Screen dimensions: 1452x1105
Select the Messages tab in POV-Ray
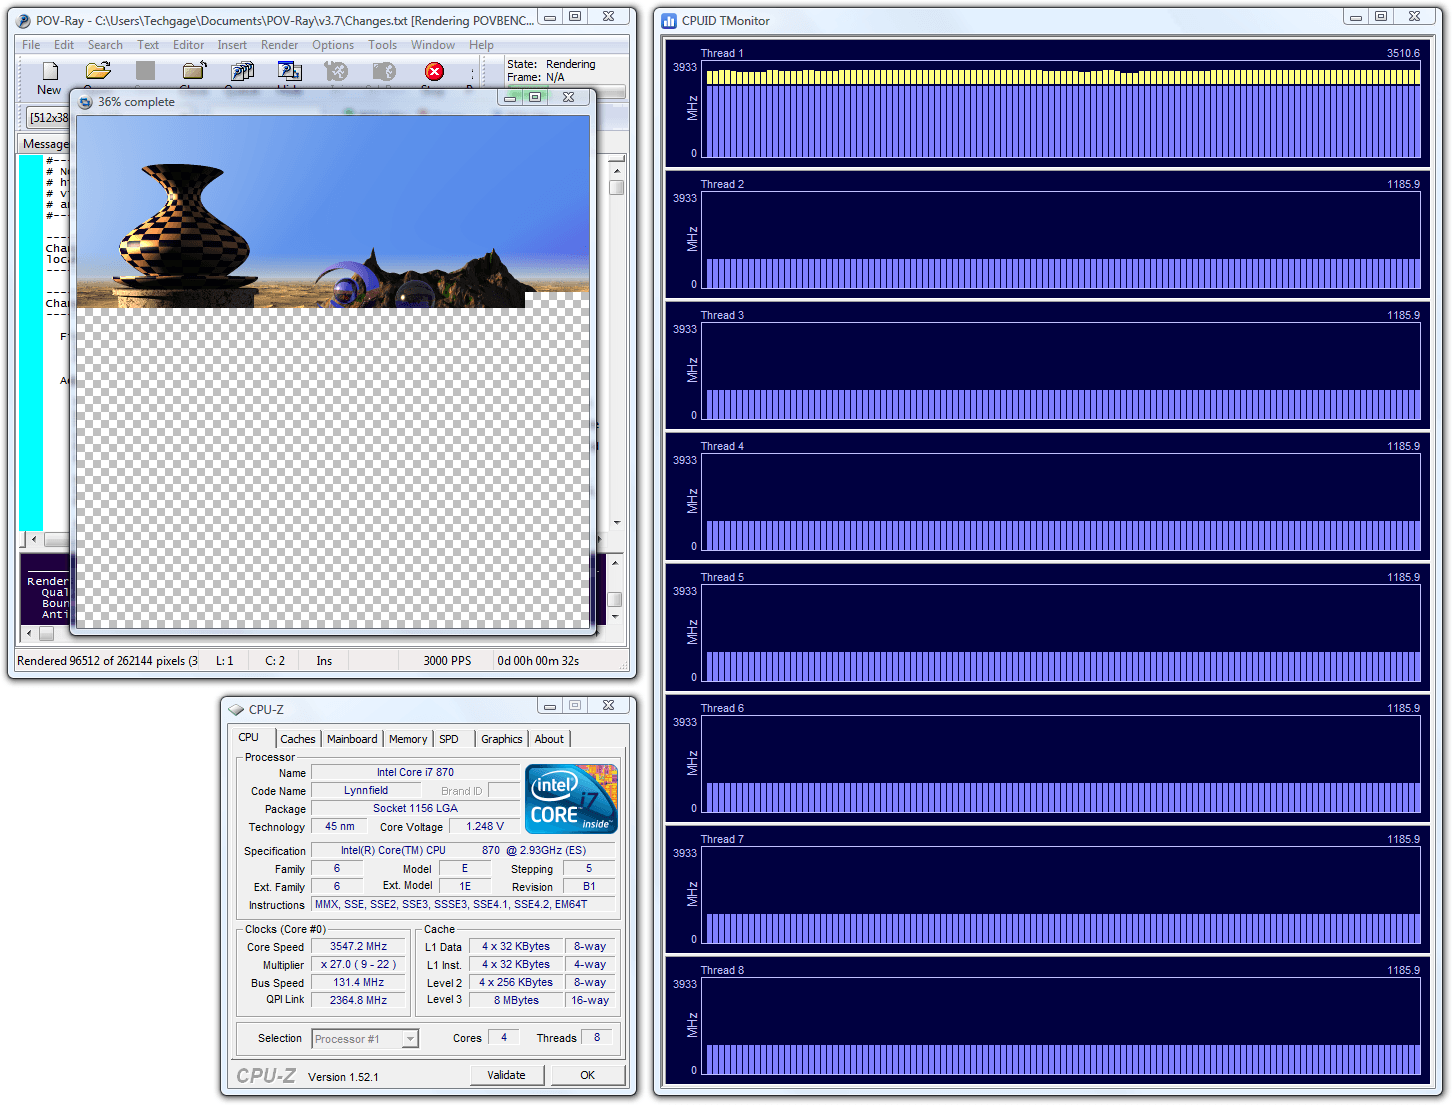pos(45,144)
